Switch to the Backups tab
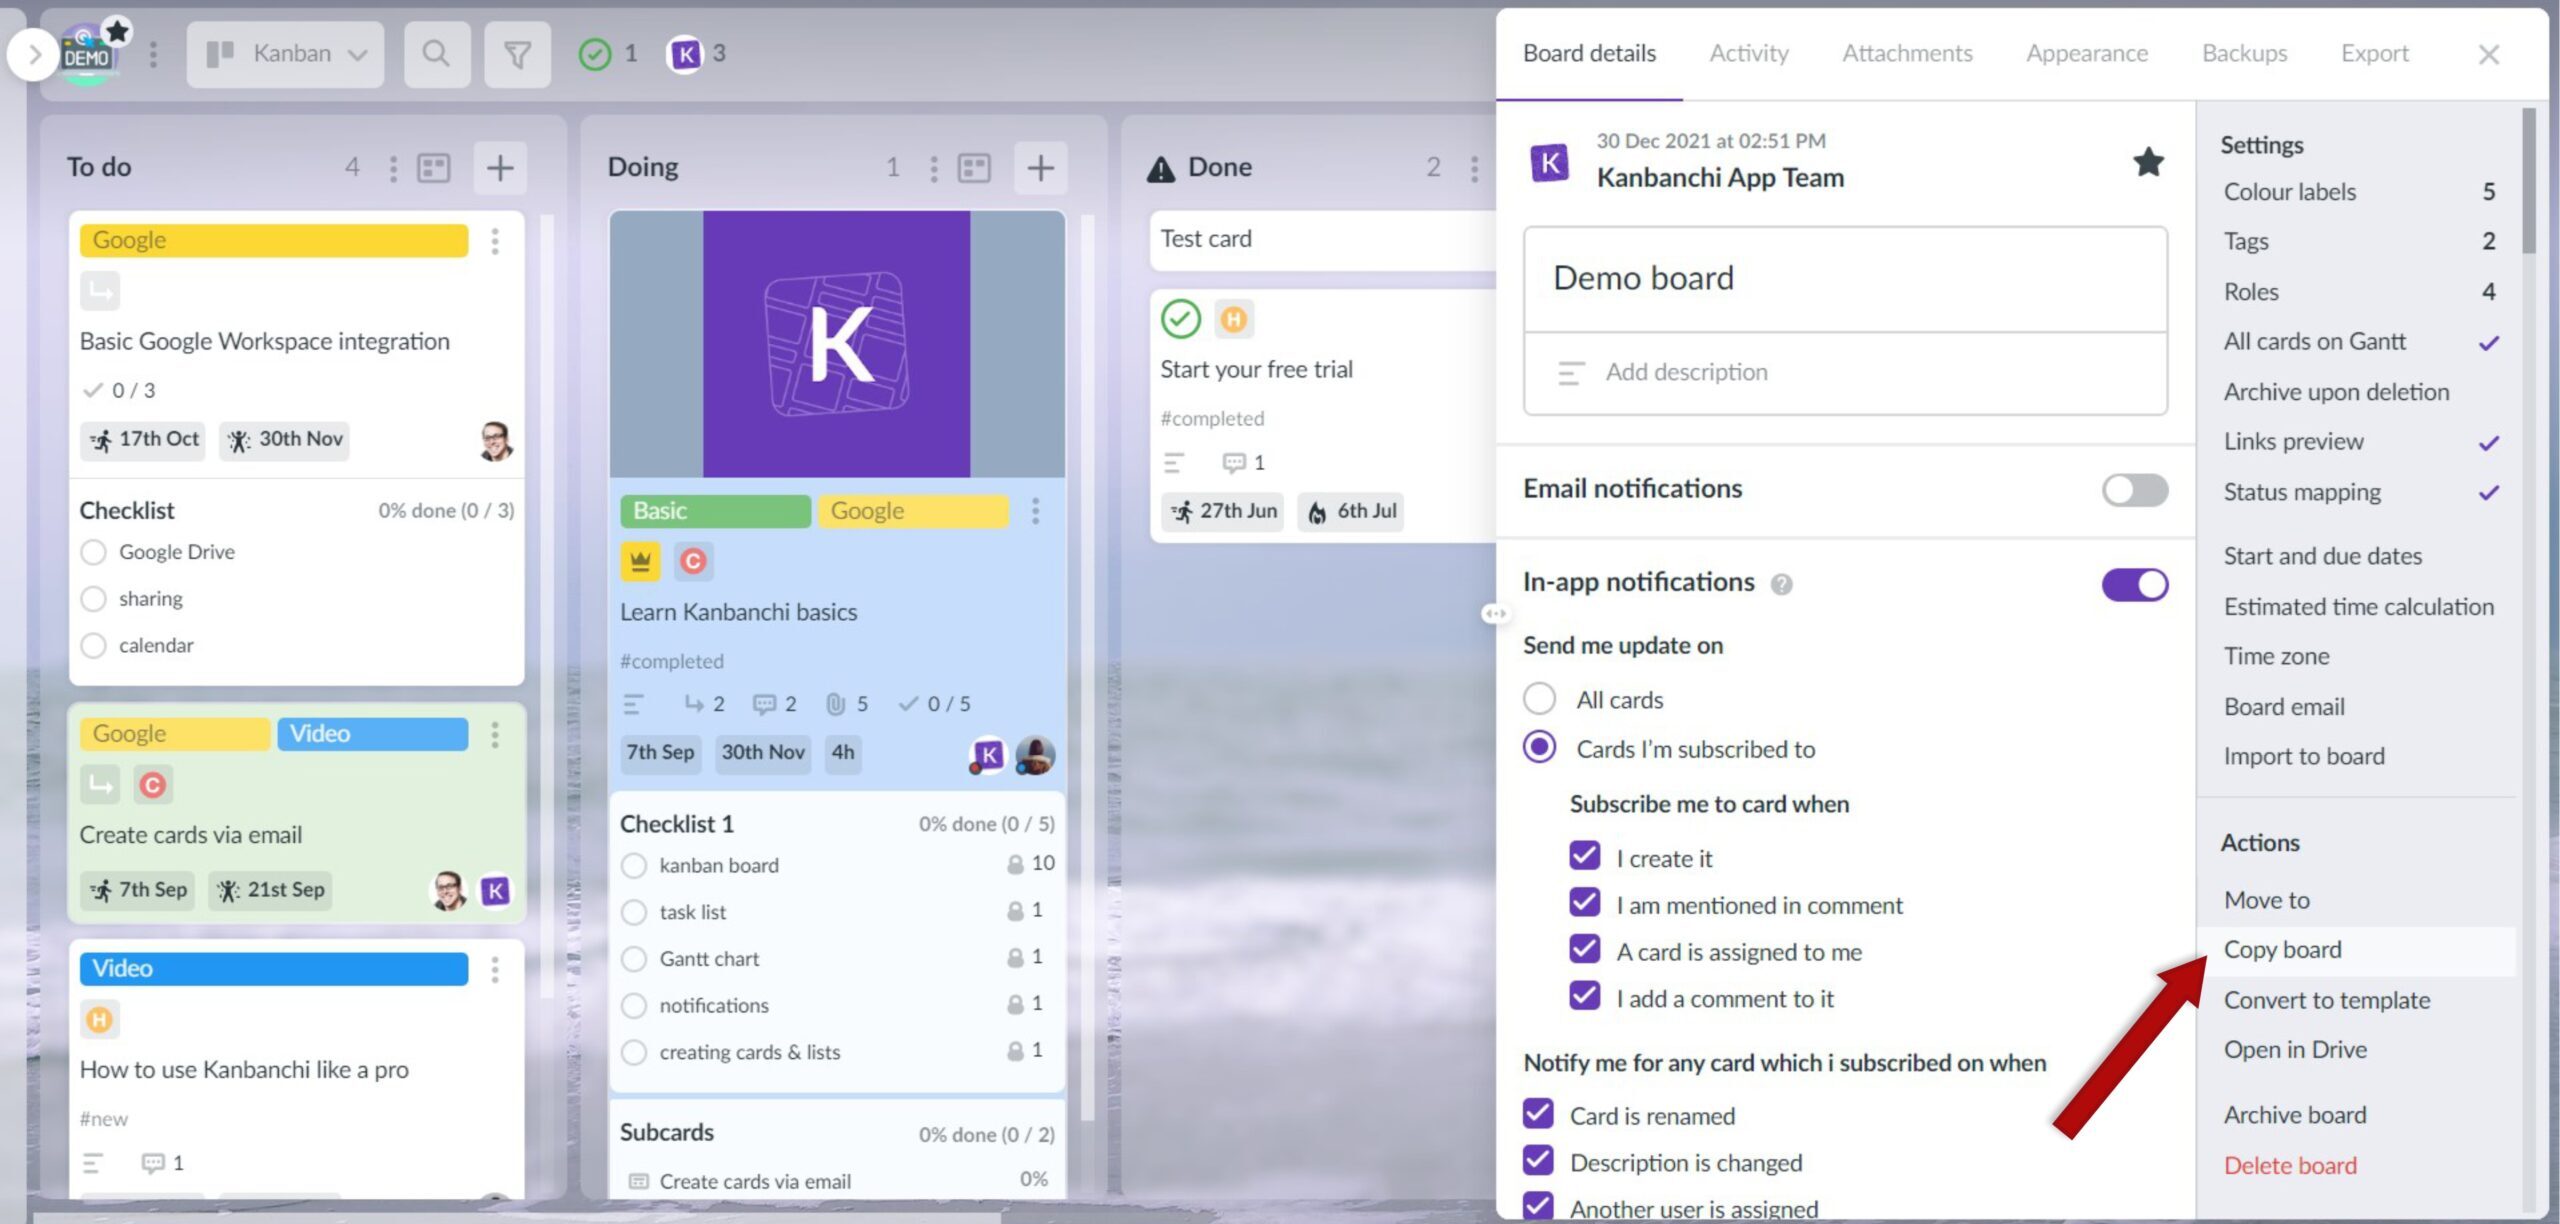 2244,53
